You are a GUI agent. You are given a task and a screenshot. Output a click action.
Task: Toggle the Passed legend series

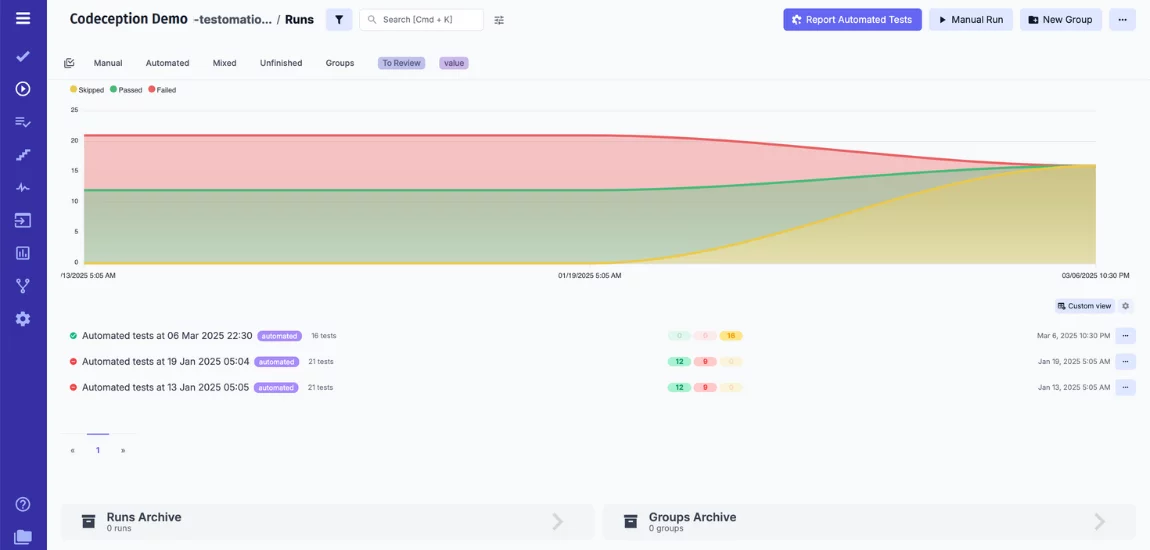(126, 90)
